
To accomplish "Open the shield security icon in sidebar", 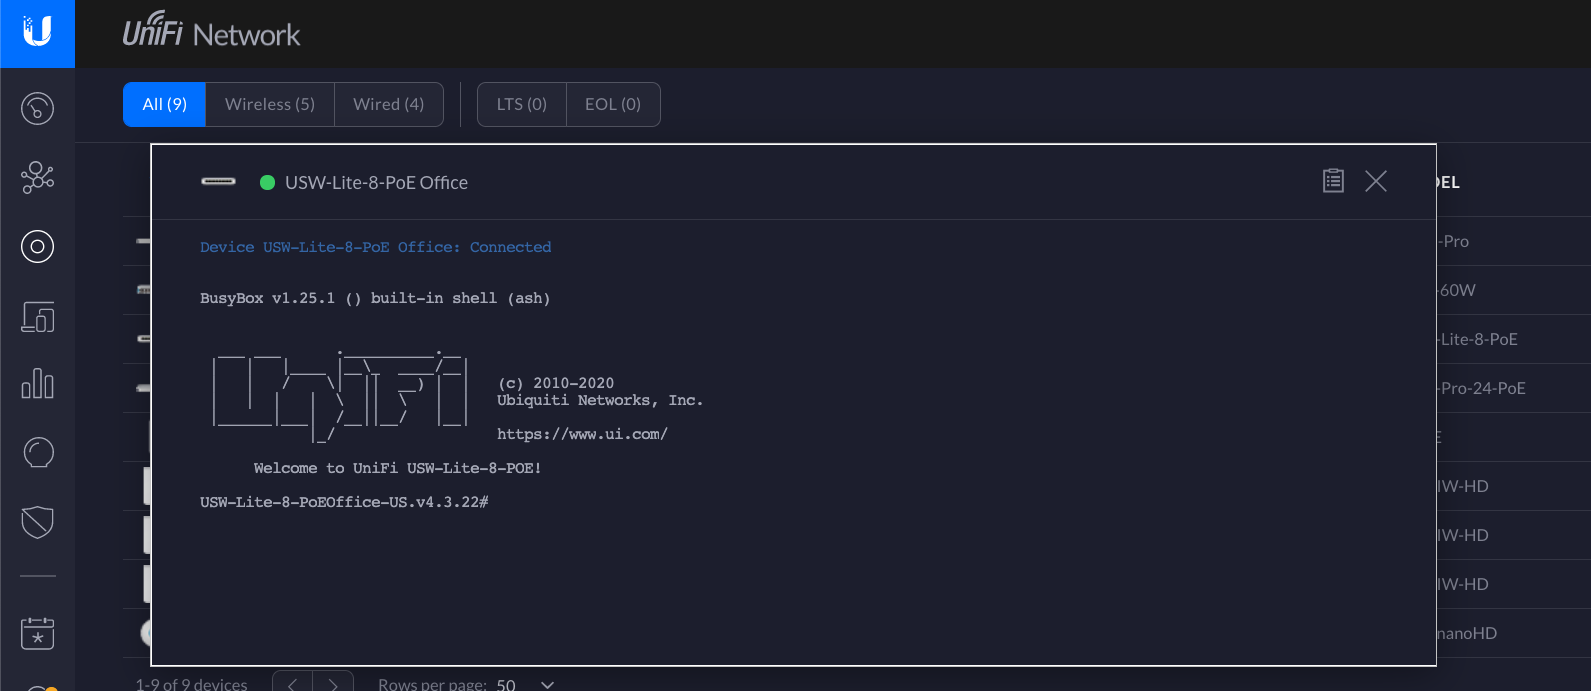I will tap(37, 521).
